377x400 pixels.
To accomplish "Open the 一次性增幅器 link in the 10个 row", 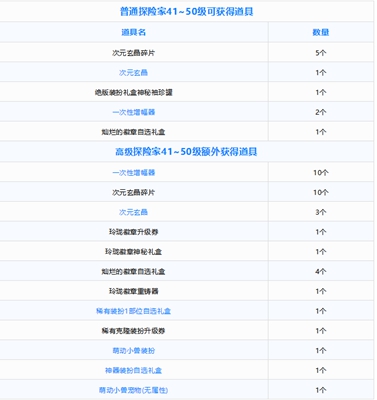I will tap(134, 172).
